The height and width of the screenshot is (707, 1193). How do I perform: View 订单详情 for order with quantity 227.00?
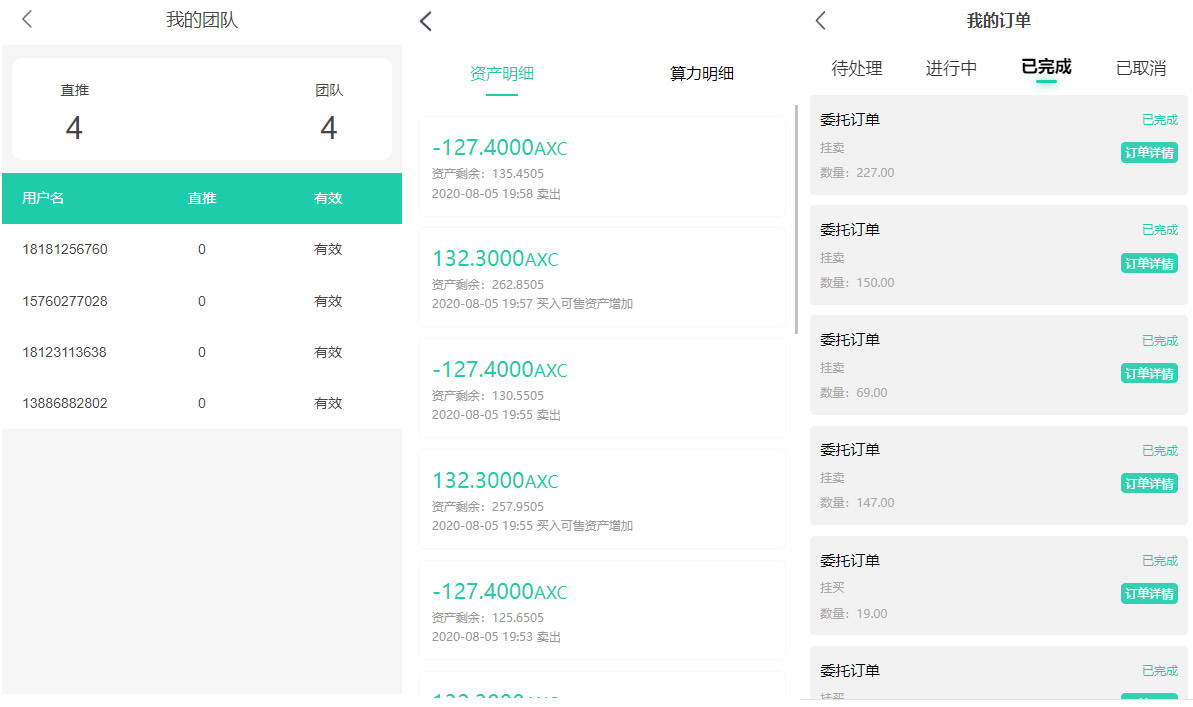[1149, 153]
